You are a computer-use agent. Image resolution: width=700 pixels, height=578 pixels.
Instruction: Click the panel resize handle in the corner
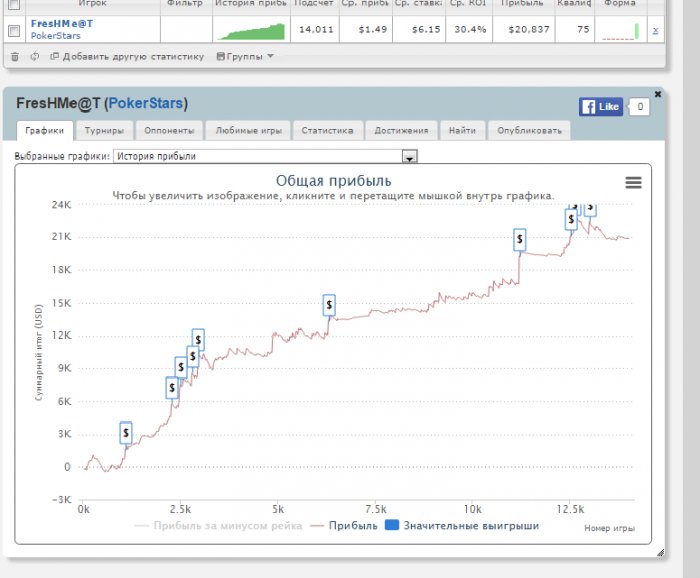[660, 553]
